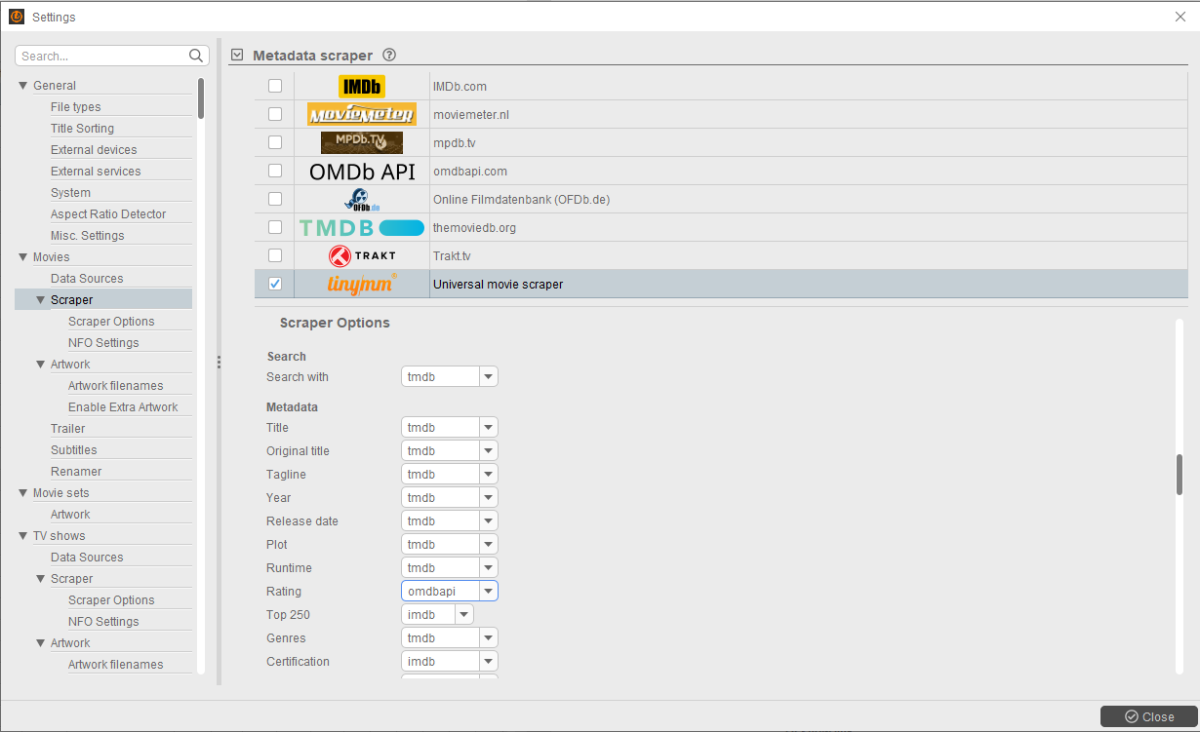1200x732 pixels.
Task: Click the Trakt logo icon
Action: pyautogui.click(x=361, y=255)
